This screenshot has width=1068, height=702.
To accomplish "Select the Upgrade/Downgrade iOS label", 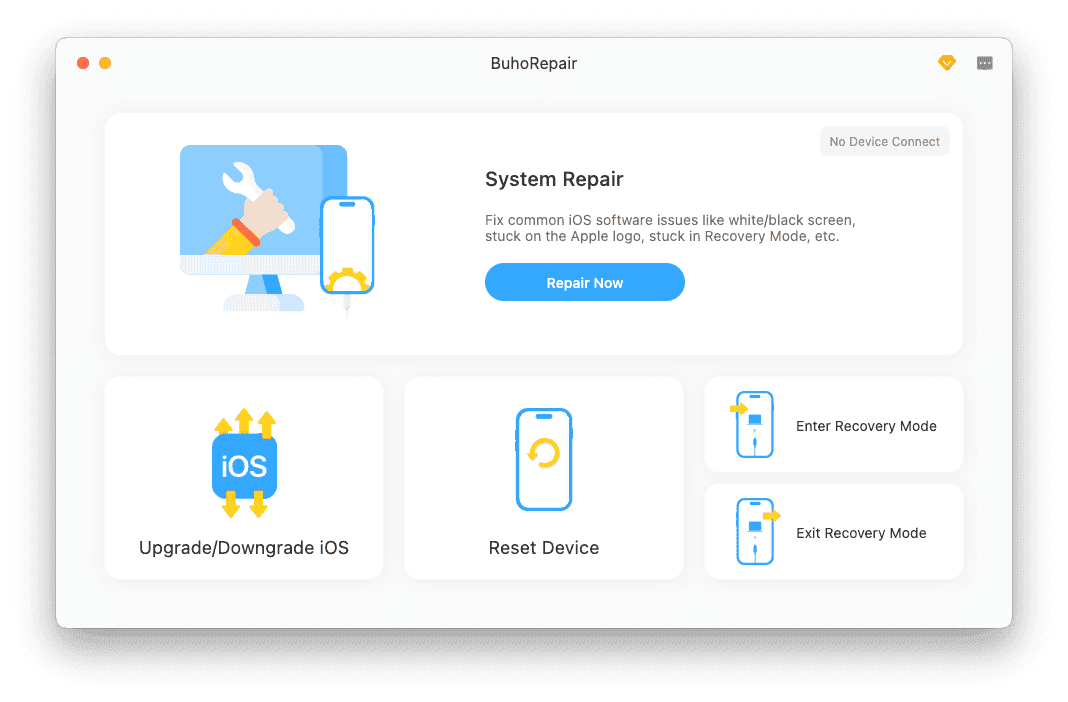I will (244, 548).
